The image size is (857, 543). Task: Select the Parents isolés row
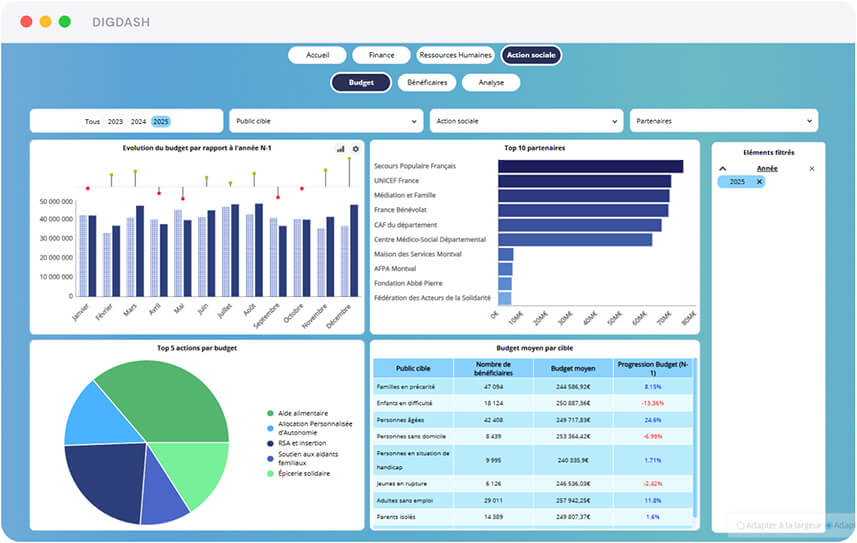(x=533, y=517)
